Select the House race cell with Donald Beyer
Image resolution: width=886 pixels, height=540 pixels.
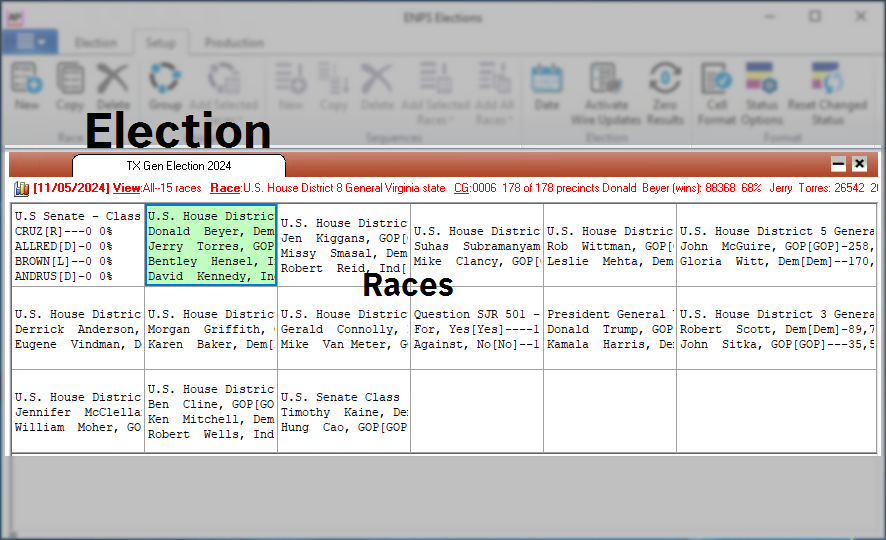pos(211,245)
